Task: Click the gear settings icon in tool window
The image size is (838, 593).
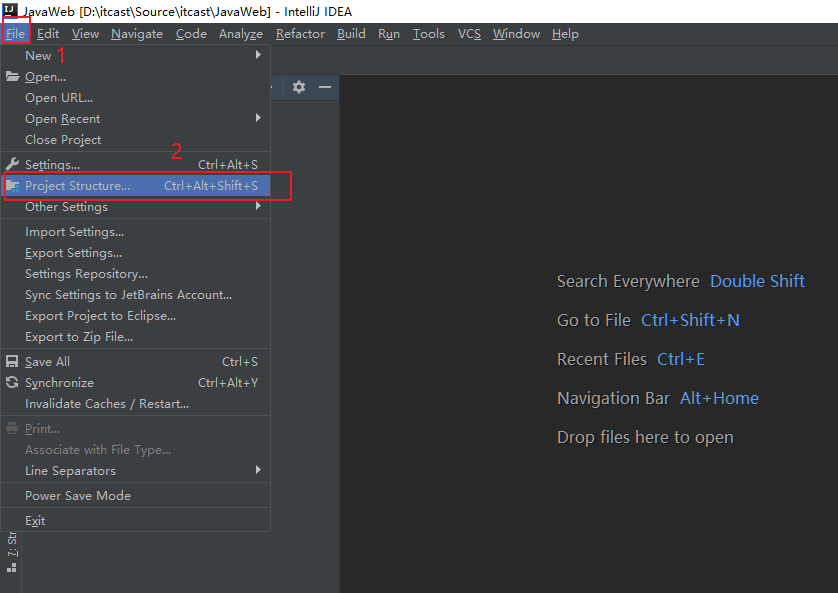Action: click(x=299, y=87)
